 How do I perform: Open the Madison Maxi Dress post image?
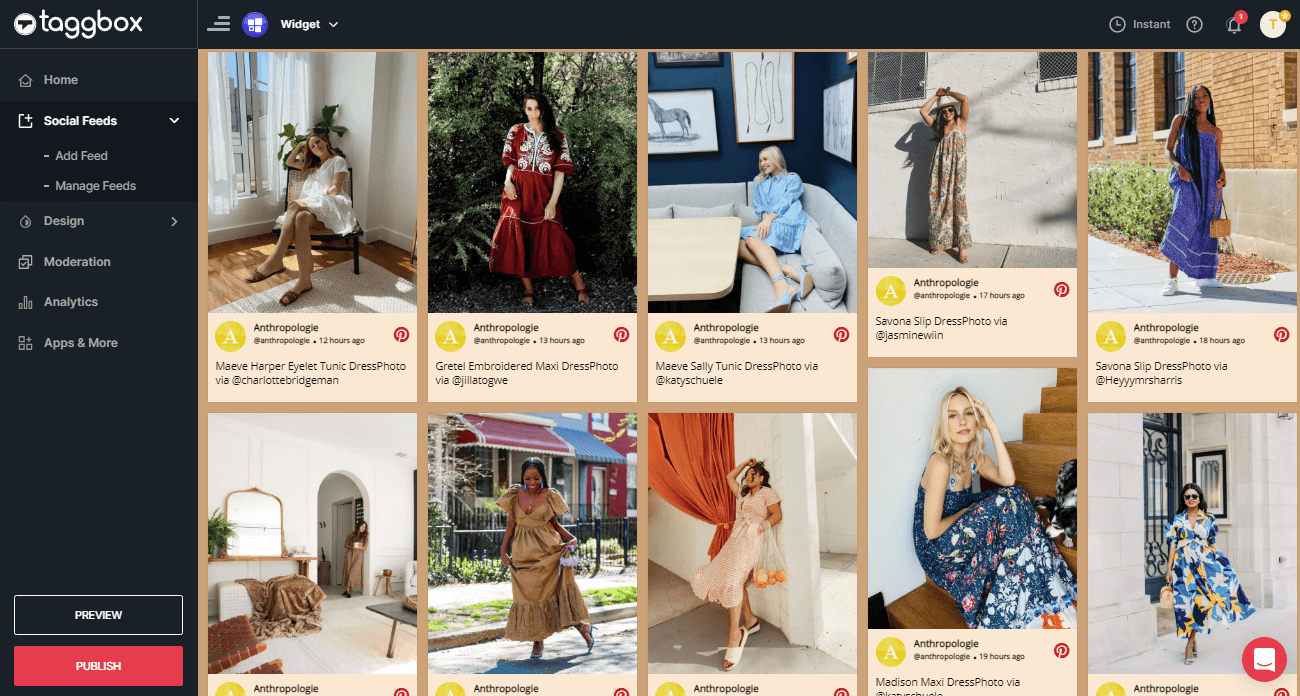[x=972, y=498]
